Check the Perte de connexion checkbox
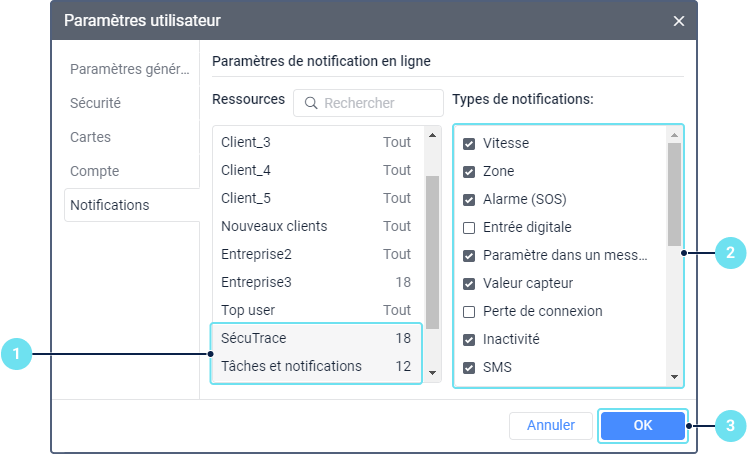The width and height of the screenshot is (747, 454). click(x=469, y=311)
